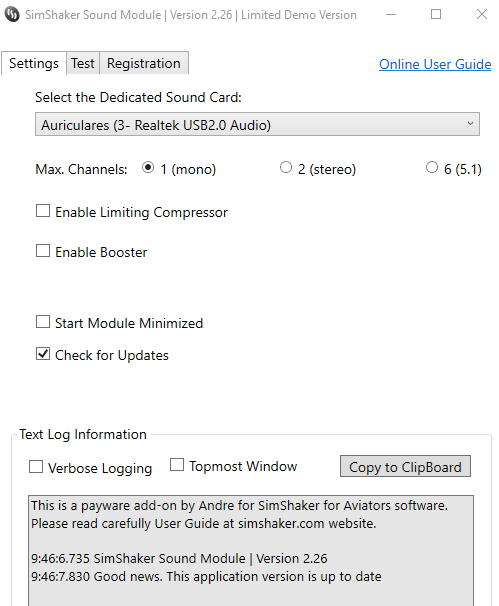Click the SimShaker app icon in title bar
The image size is (499, 606).
[x=12, y=15]
